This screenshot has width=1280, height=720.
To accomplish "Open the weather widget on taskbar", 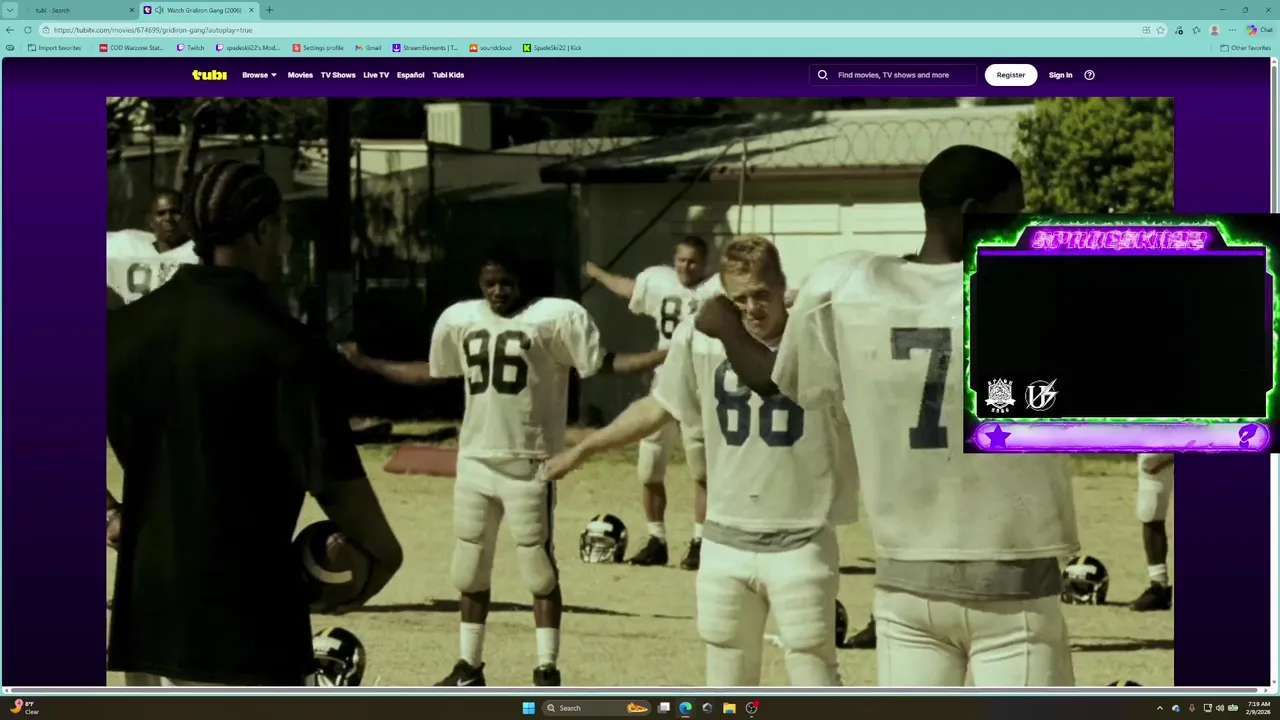I will [x=25, y=707].
